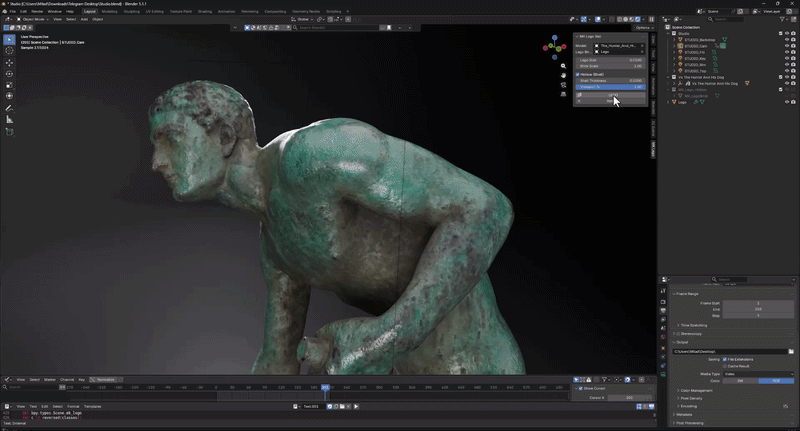Select BW color output button
800x431 pixels.
tap(740, 381)
